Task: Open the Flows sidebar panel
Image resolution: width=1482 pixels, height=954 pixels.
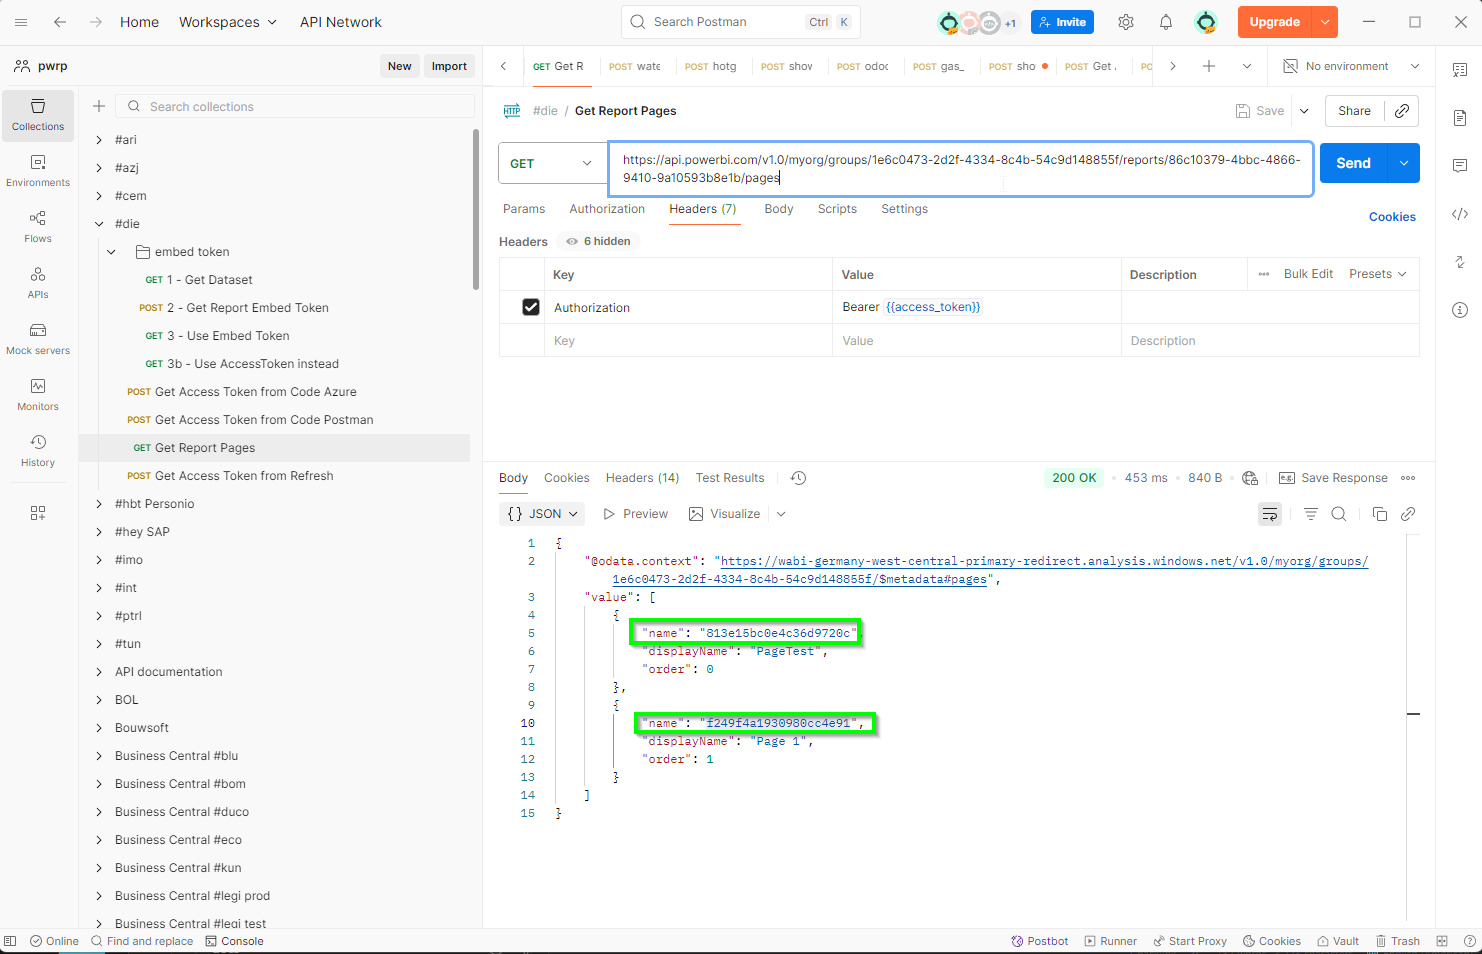Action: pyautogui.click(x=38, y=227)
